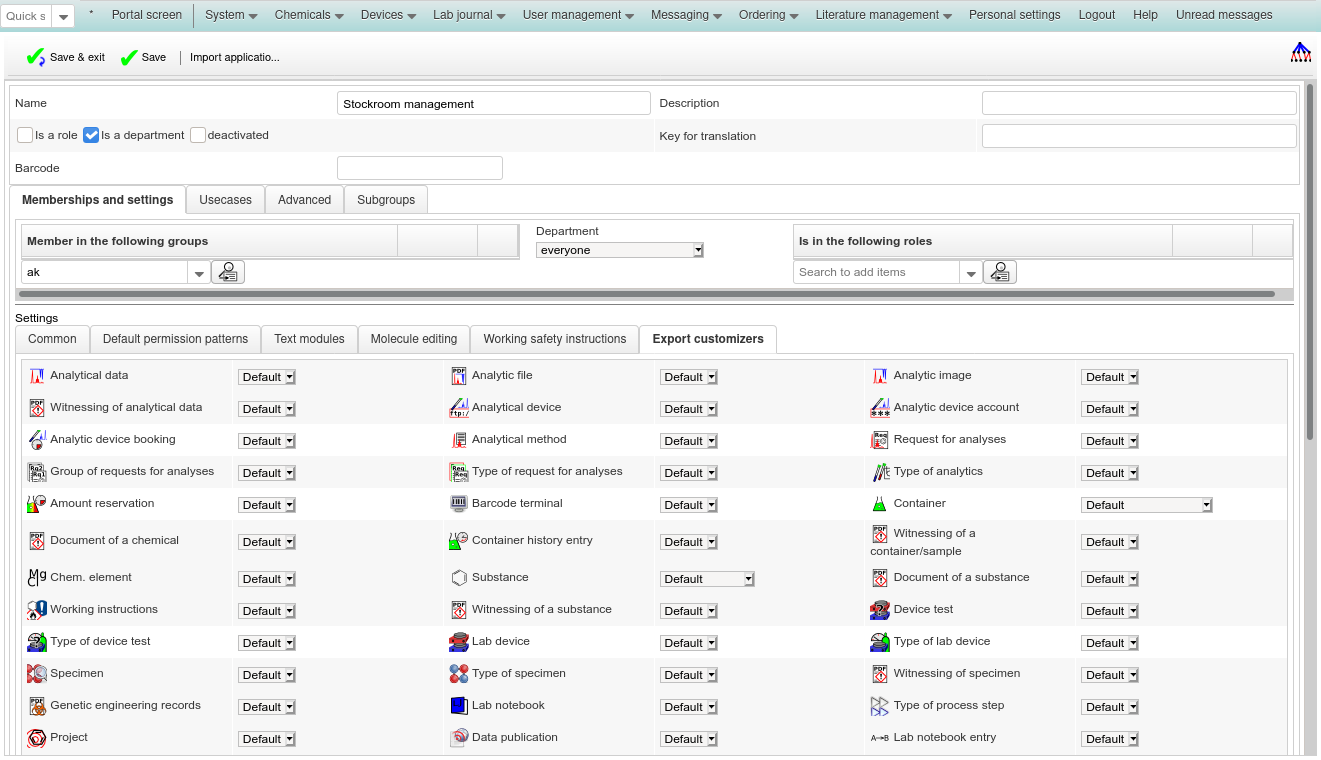Click the Type of specimen icon

[x=458, y=674]
